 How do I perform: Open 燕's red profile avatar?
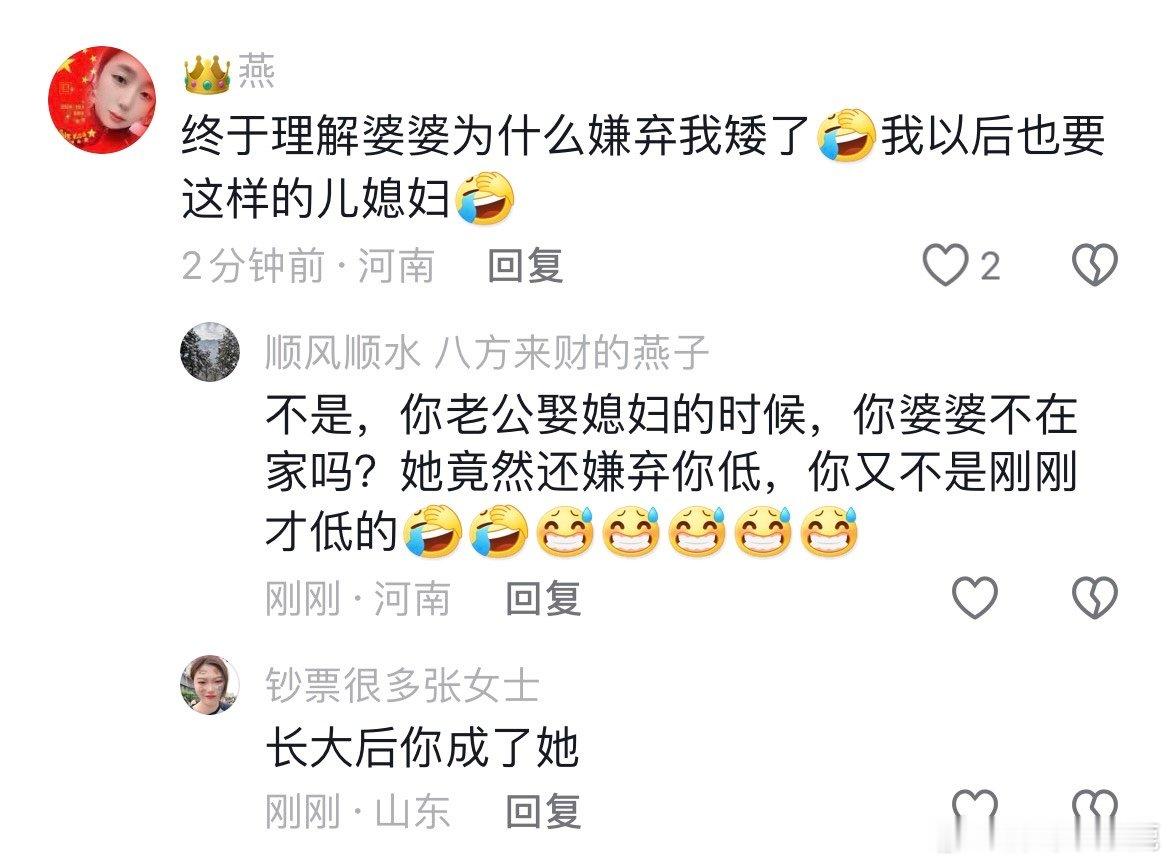click(102, 99)
